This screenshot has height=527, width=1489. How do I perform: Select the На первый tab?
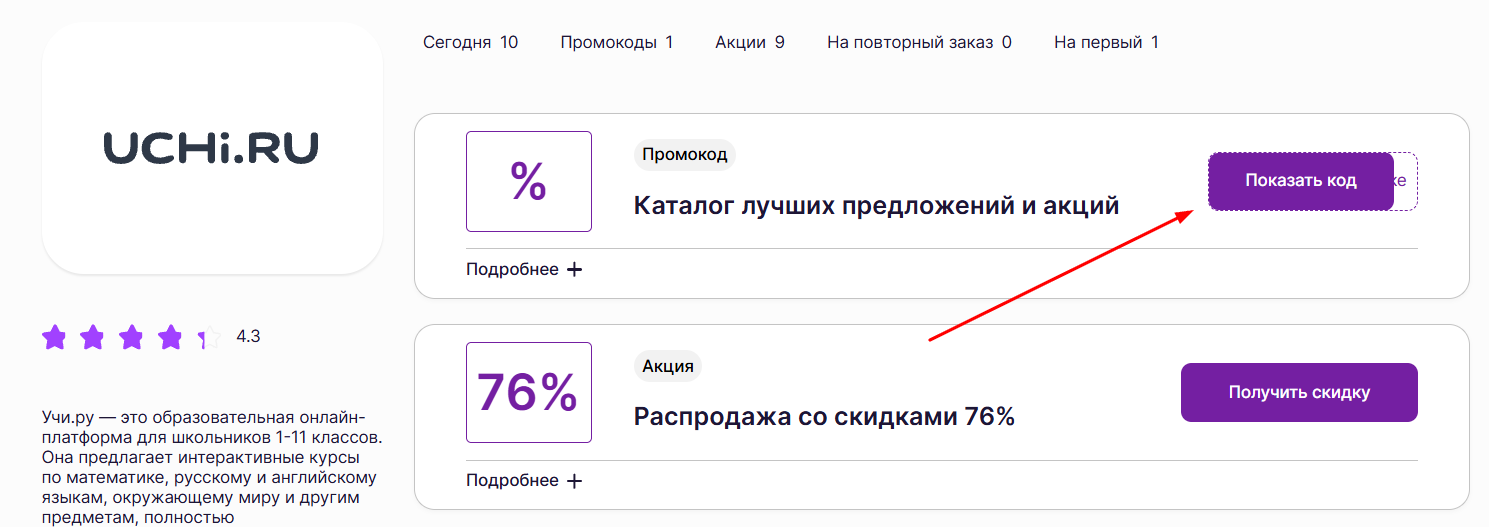(x=1106, y=42)
